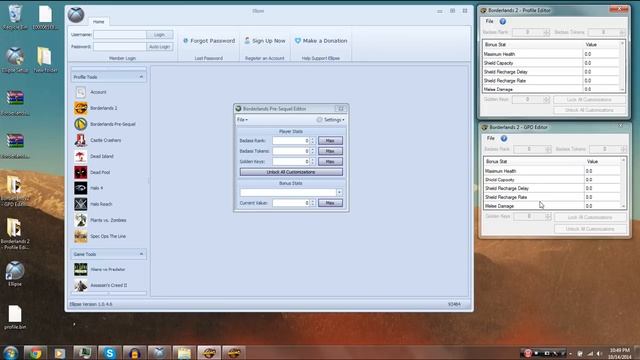Select the profile.bin file on desktop
640x360 pixels.
pyautogui.click(x=15, y=318)
